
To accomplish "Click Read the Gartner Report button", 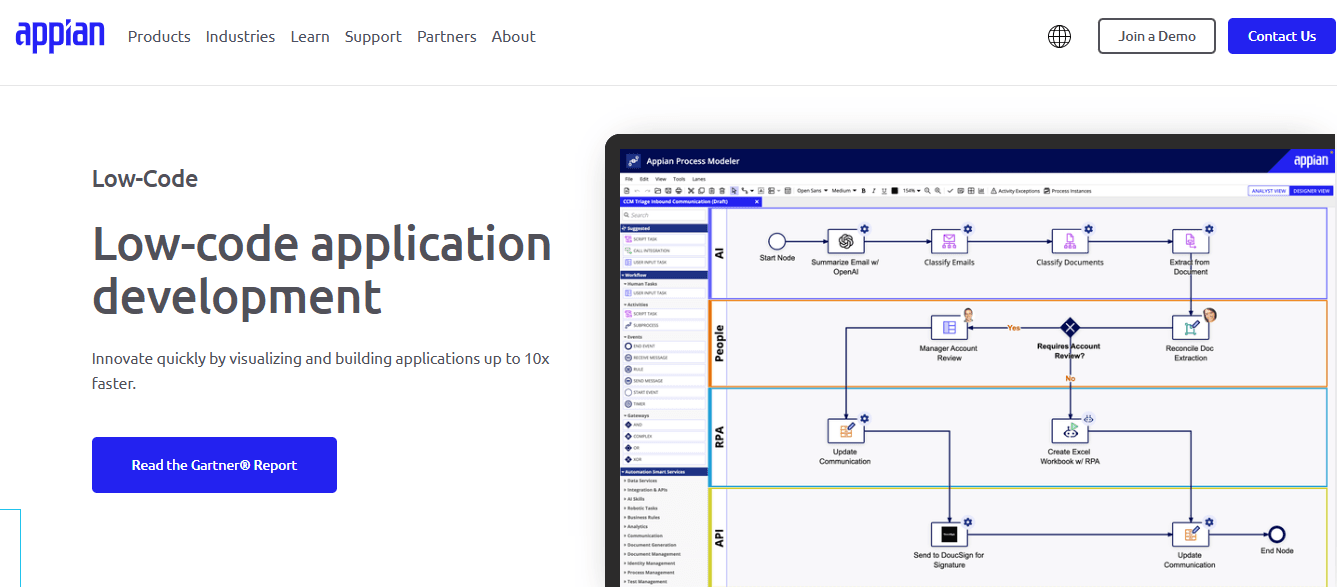I will coord(214,465).
